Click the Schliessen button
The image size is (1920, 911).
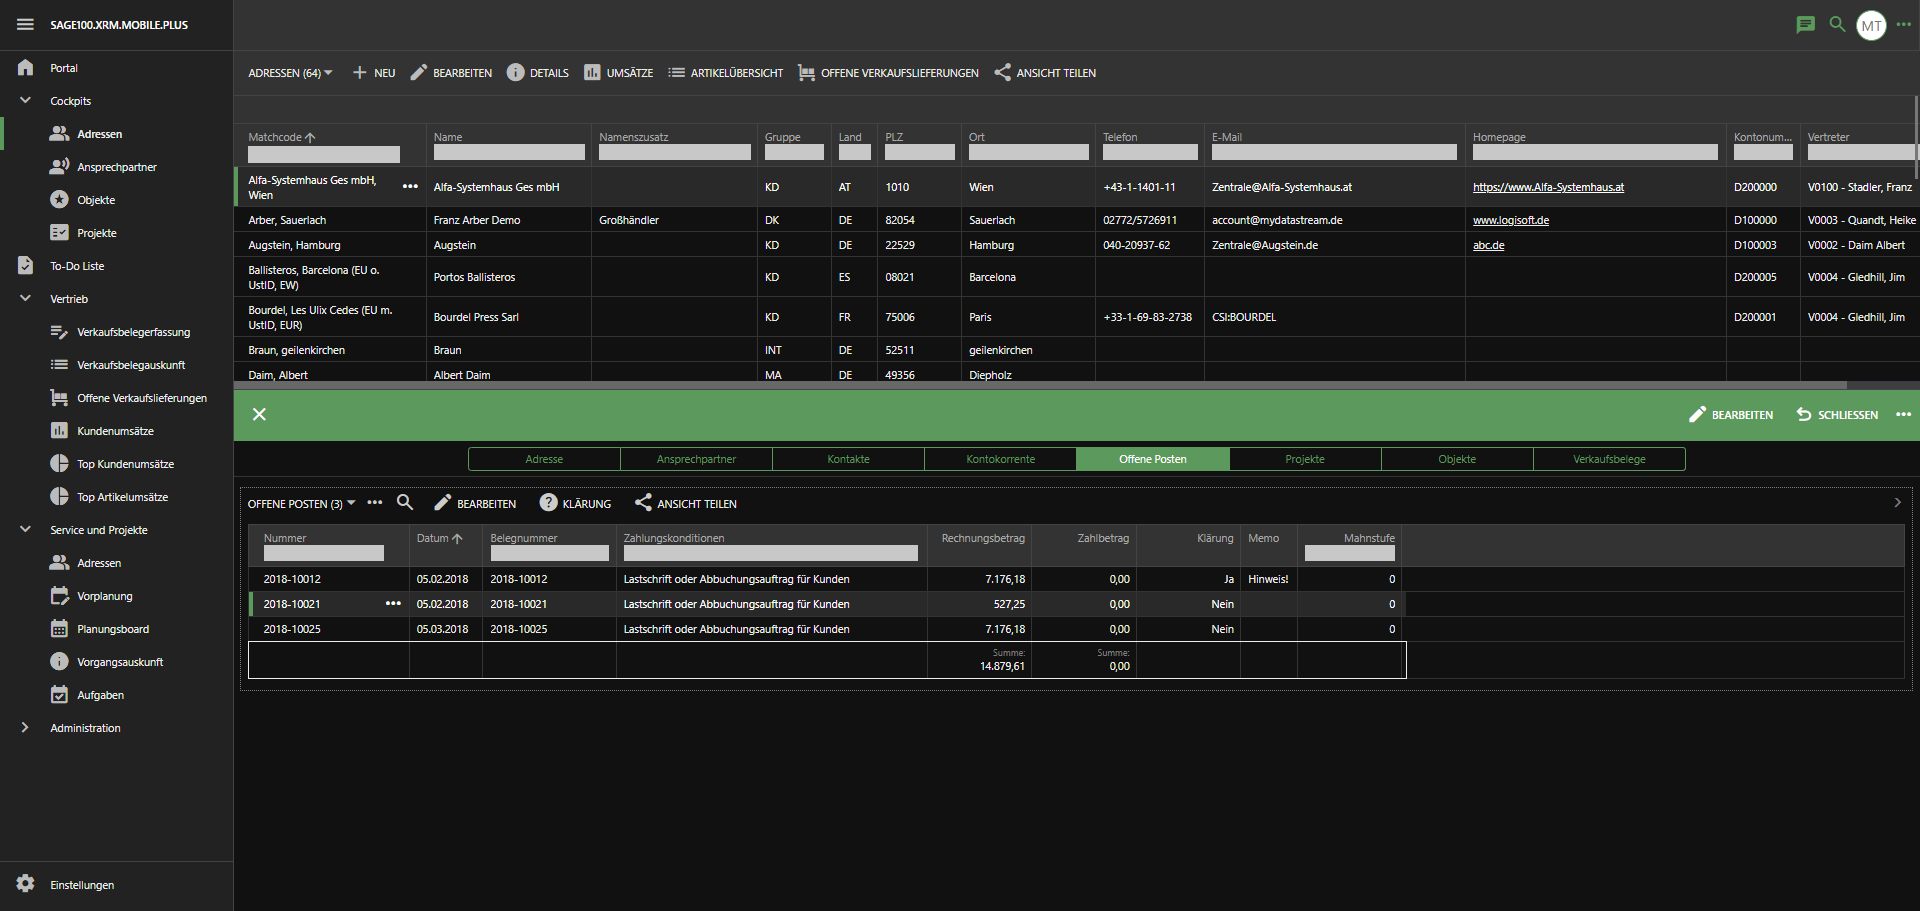[x=1837, y=415]
